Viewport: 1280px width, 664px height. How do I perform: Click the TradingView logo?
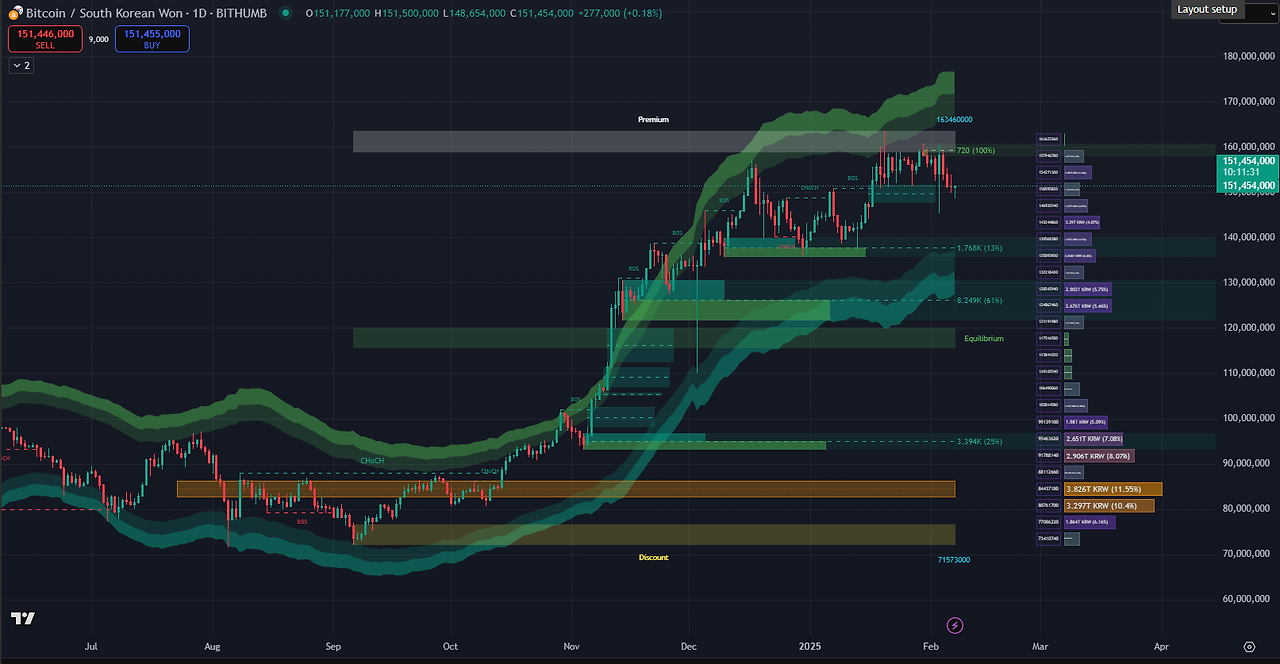pyautogui.click(x=23, y=618)
